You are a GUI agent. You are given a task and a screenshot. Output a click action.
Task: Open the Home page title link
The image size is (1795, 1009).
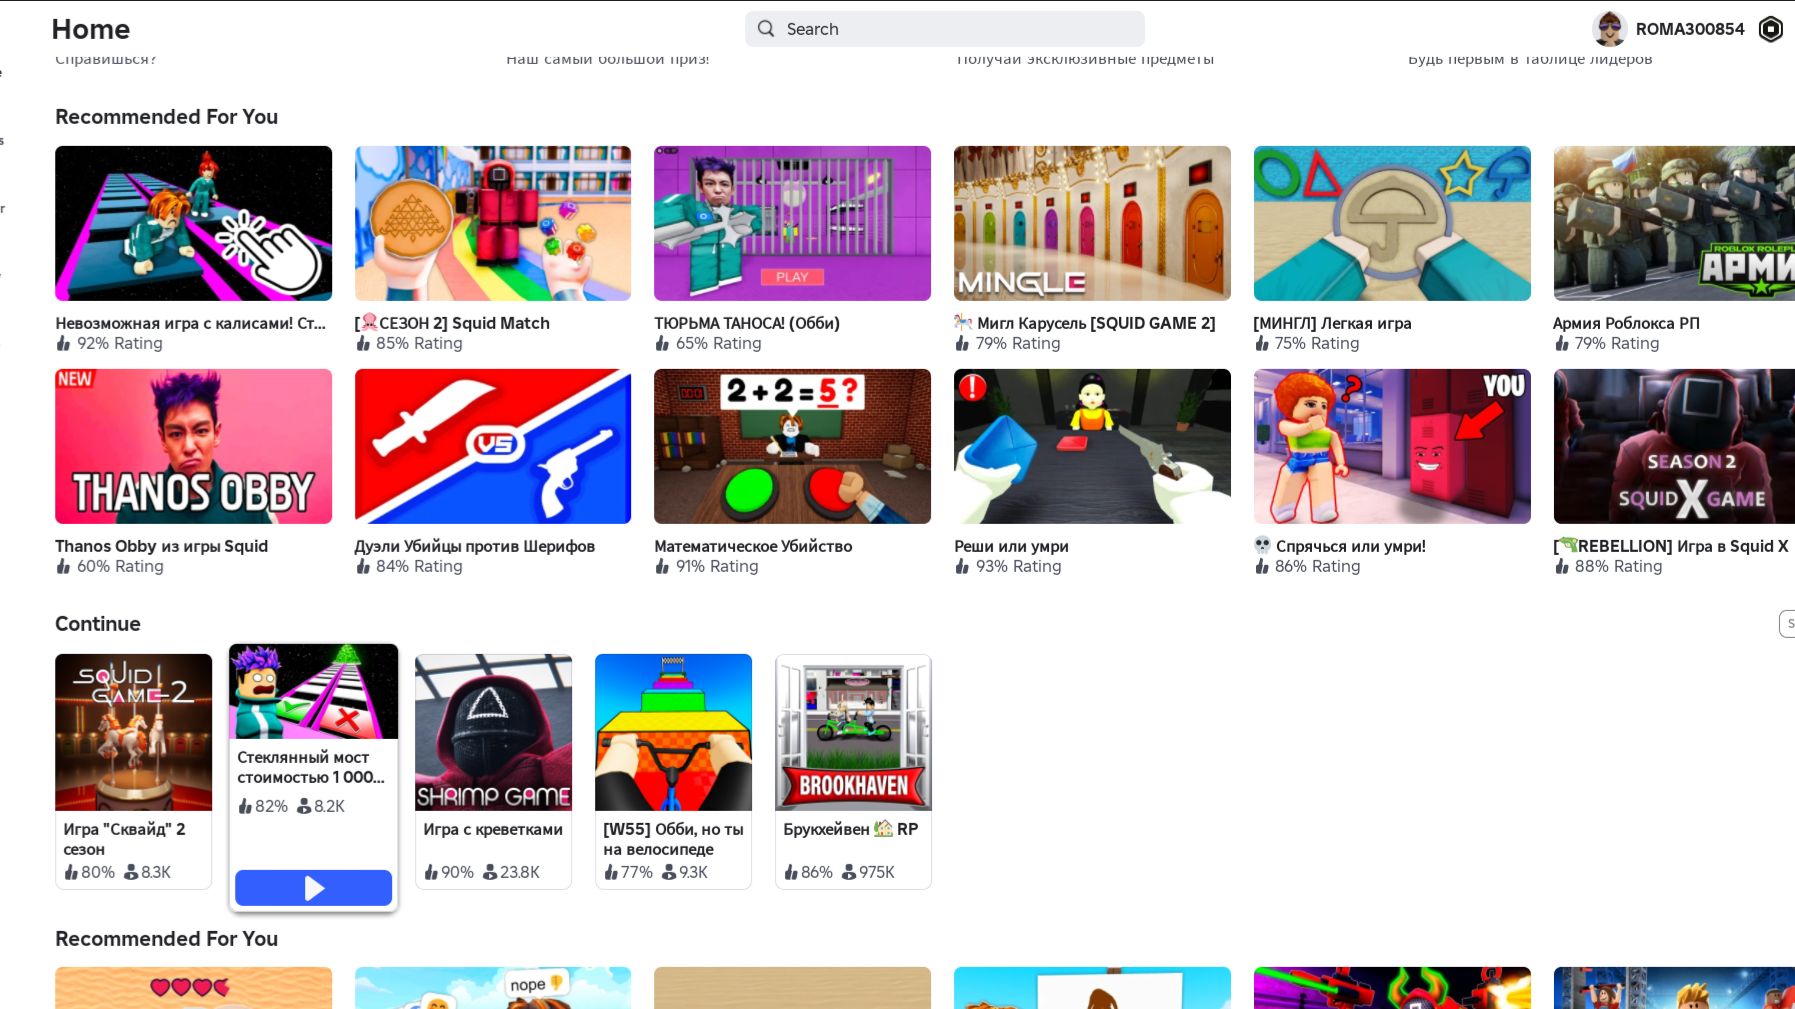pyautogui.click(x=91, y=29)
